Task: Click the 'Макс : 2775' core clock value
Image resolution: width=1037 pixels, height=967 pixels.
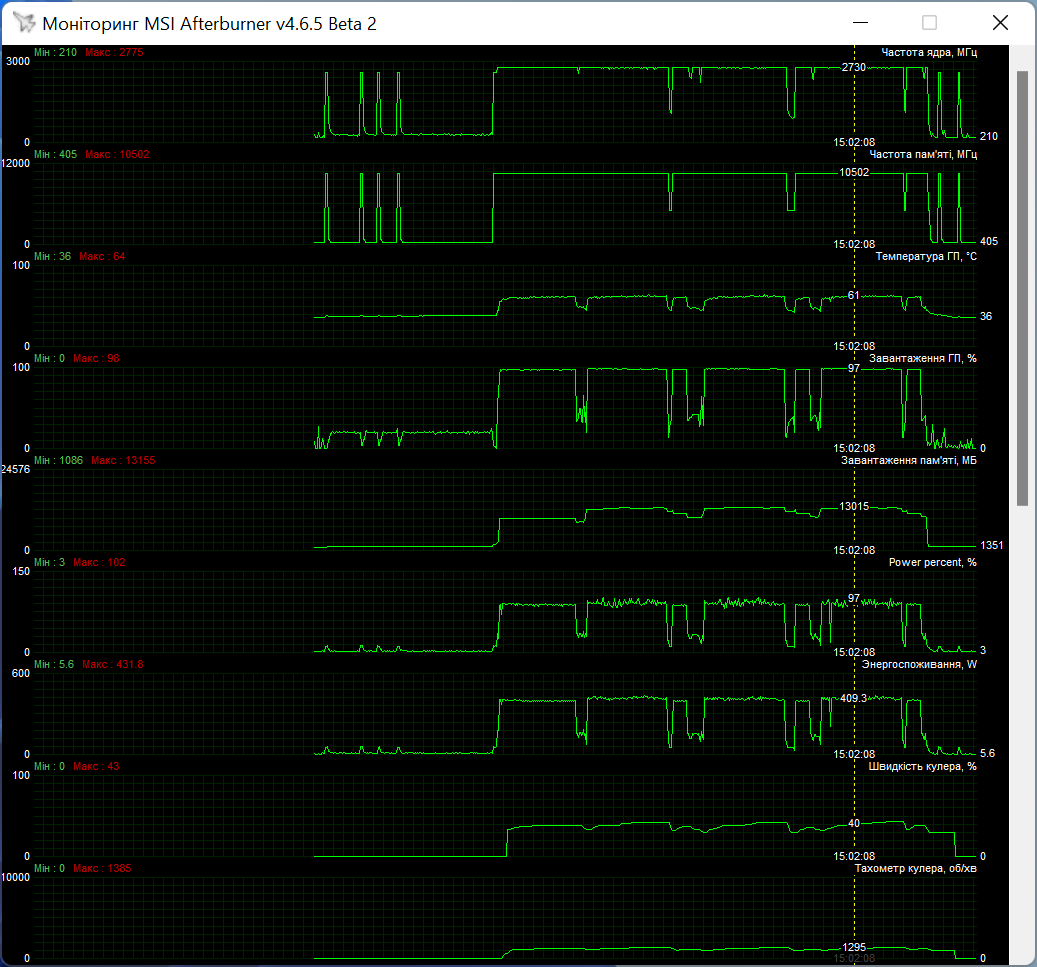Action: [x=114, y=52]
